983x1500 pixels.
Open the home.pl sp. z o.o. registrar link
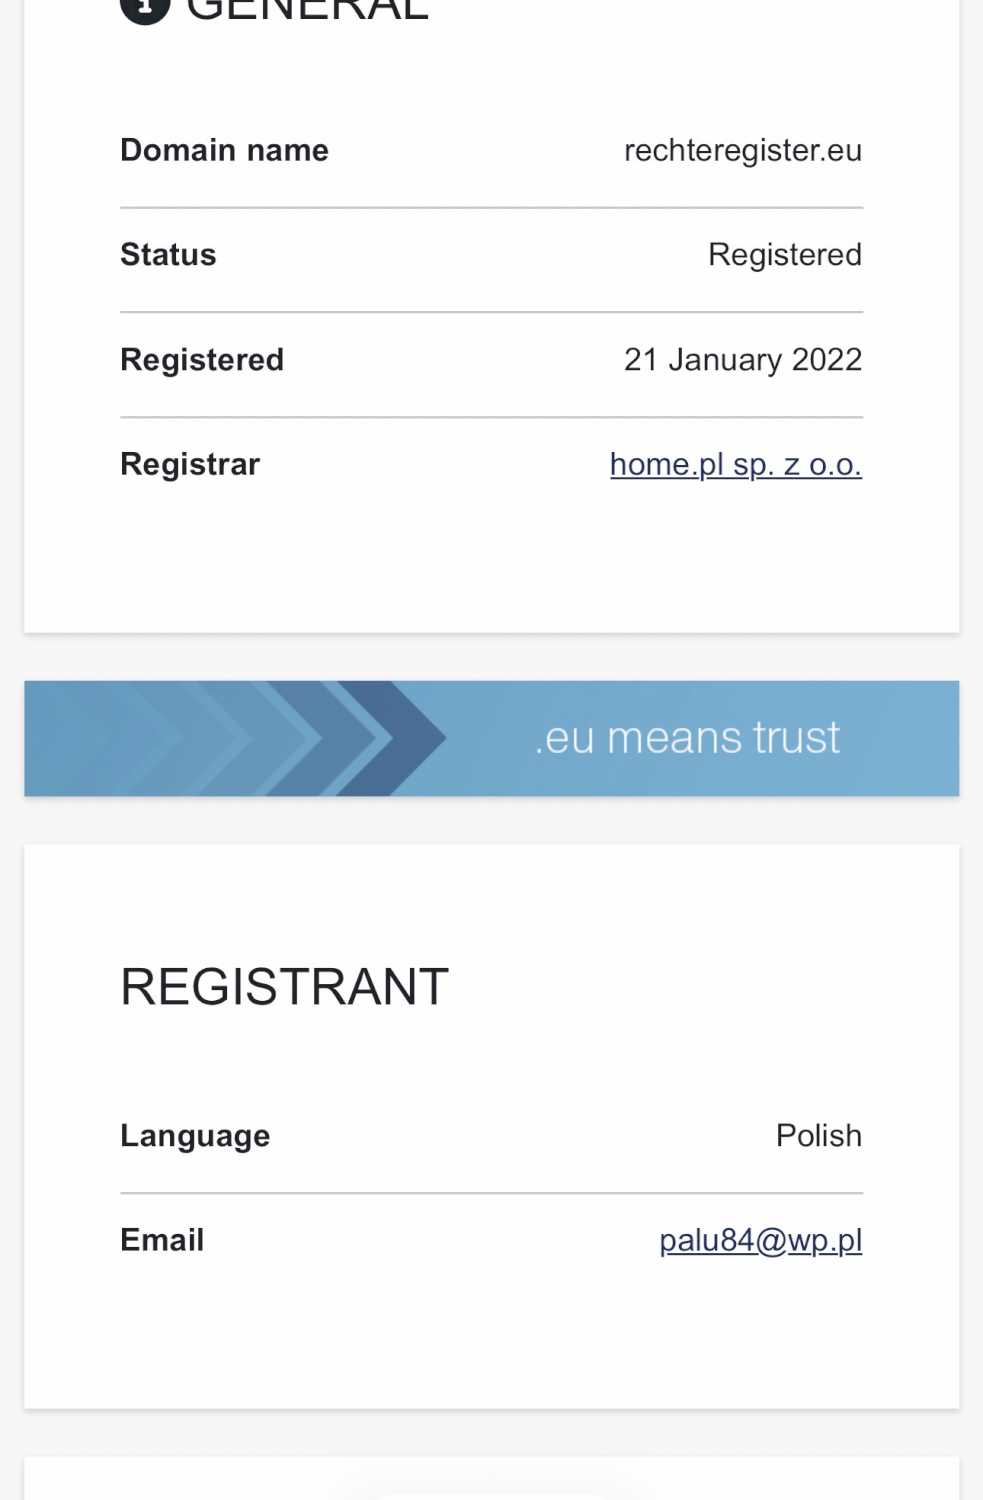(735, 464)
